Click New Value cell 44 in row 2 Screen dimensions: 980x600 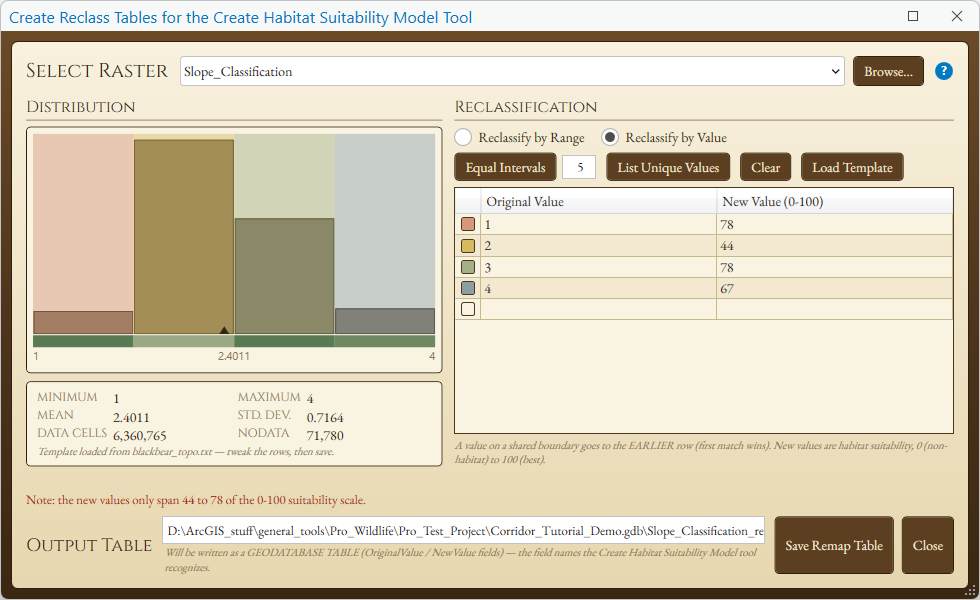(x=834, y=246)
